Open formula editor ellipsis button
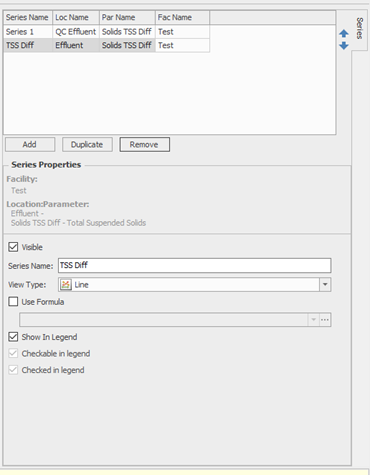This screenshot has height=475, width=370. point(325,320)
